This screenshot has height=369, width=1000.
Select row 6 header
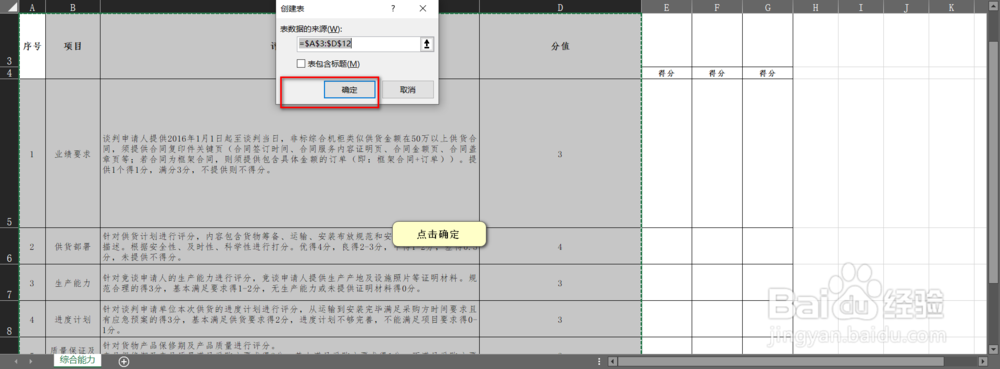coord(9,246)
